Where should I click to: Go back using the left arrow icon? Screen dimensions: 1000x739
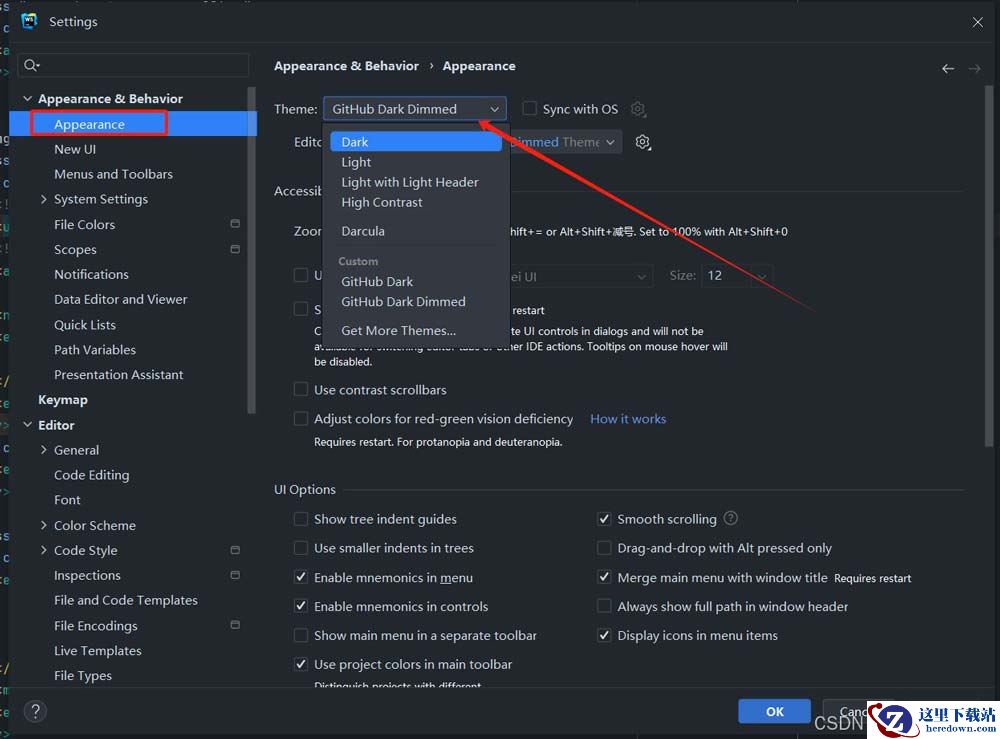point(948,68)
